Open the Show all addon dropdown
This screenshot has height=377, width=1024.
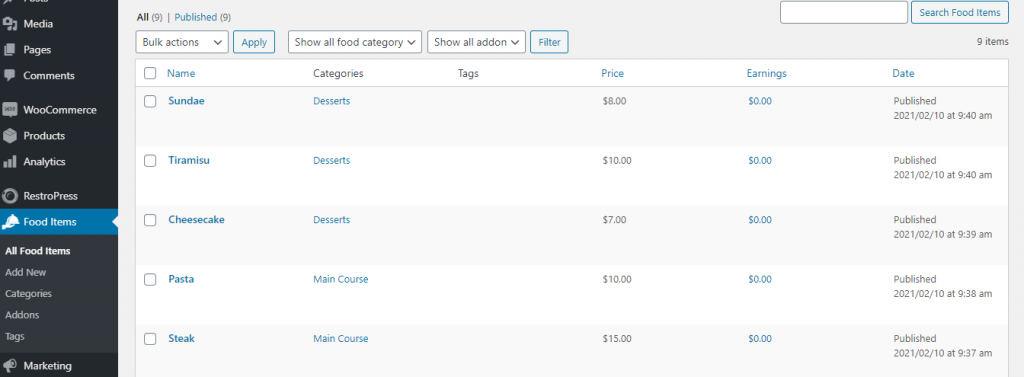pyautogui.click(x=476, y=42)
